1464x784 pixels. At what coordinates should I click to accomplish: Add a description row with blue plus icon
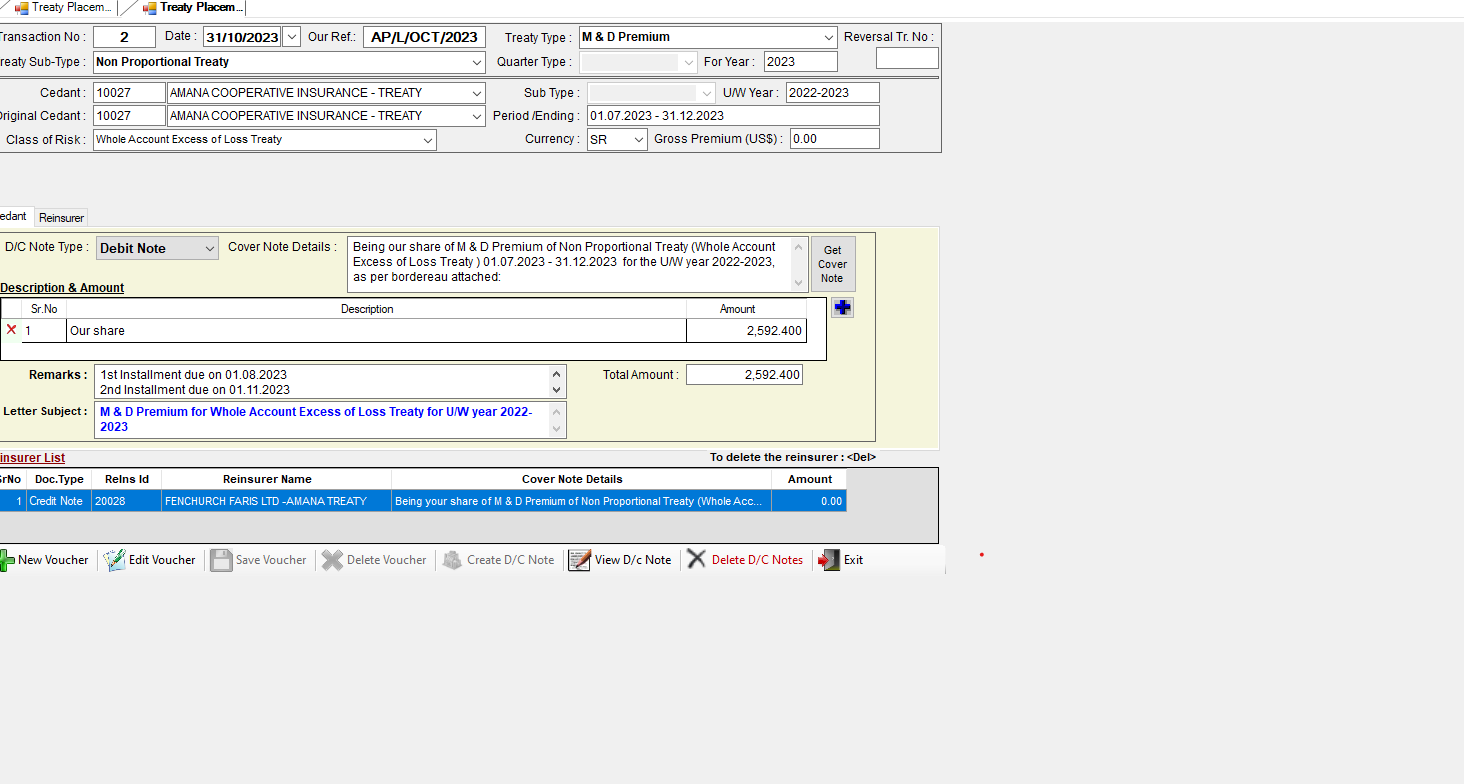coord(842,308)
